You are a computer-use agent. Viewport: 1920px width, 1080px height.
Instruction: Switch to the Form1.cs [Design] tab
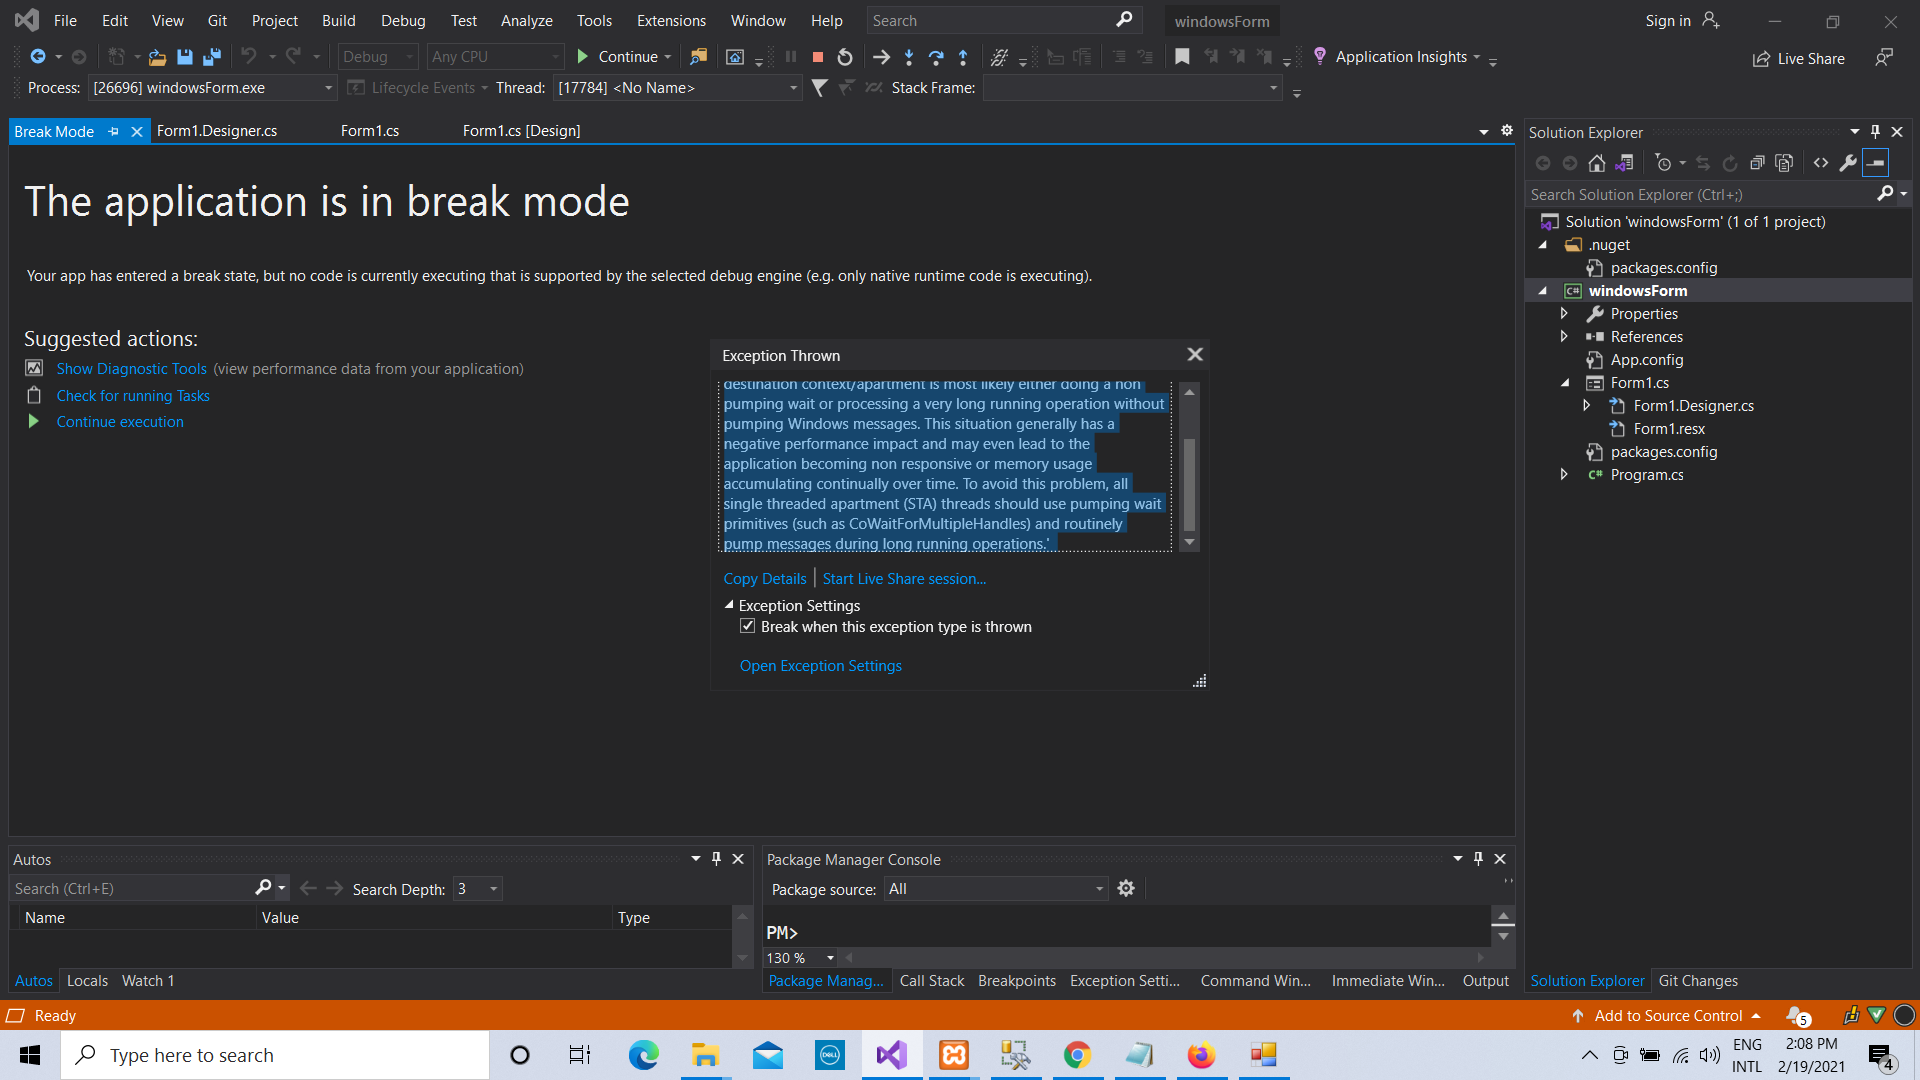click(521, 131)
